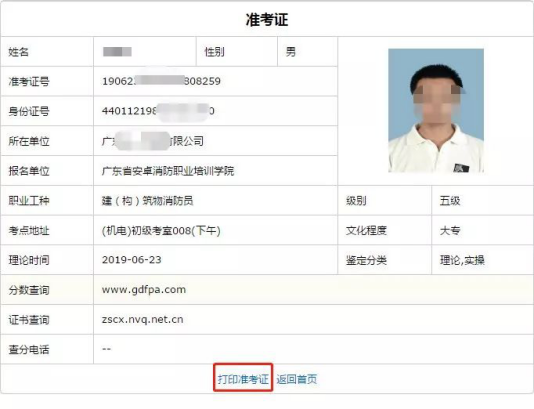Click the www.gdfpa.com score query address
534x409 pixels.
tap(144, 290)
